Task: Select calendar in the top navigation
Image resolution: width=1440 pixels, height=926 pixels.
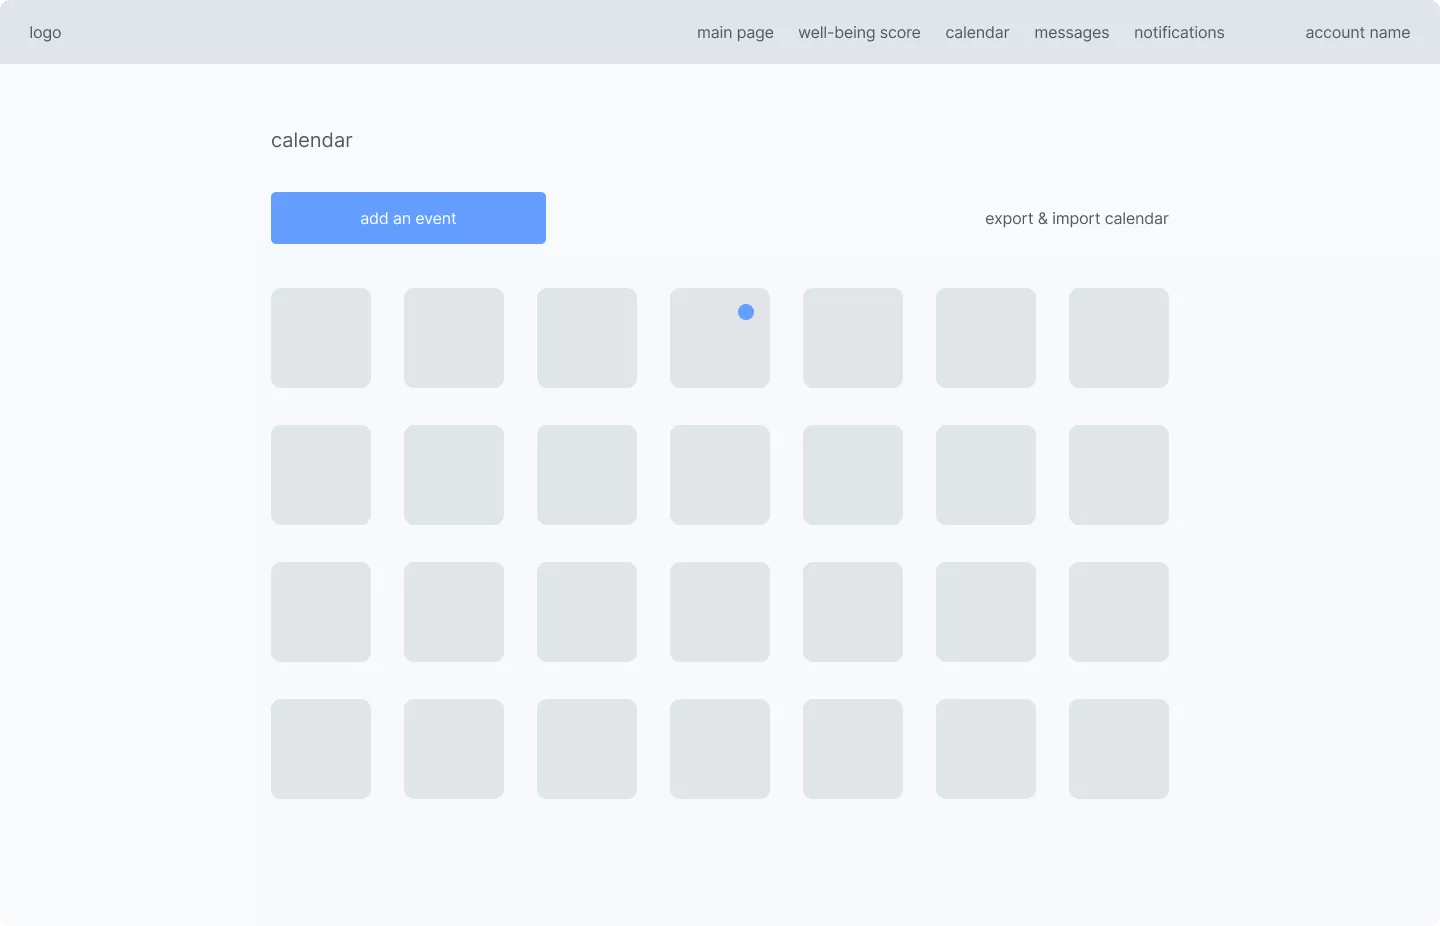Action: [x=977, y=32]
